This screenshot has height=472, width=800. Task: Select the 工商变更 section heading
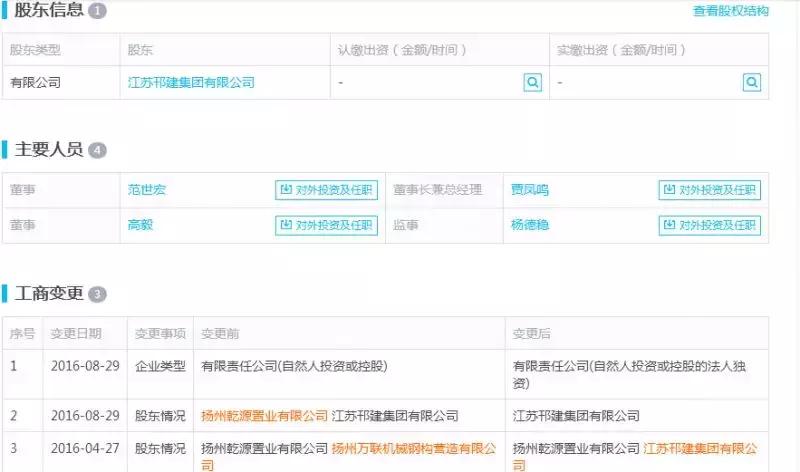click(x=49, y=293)
